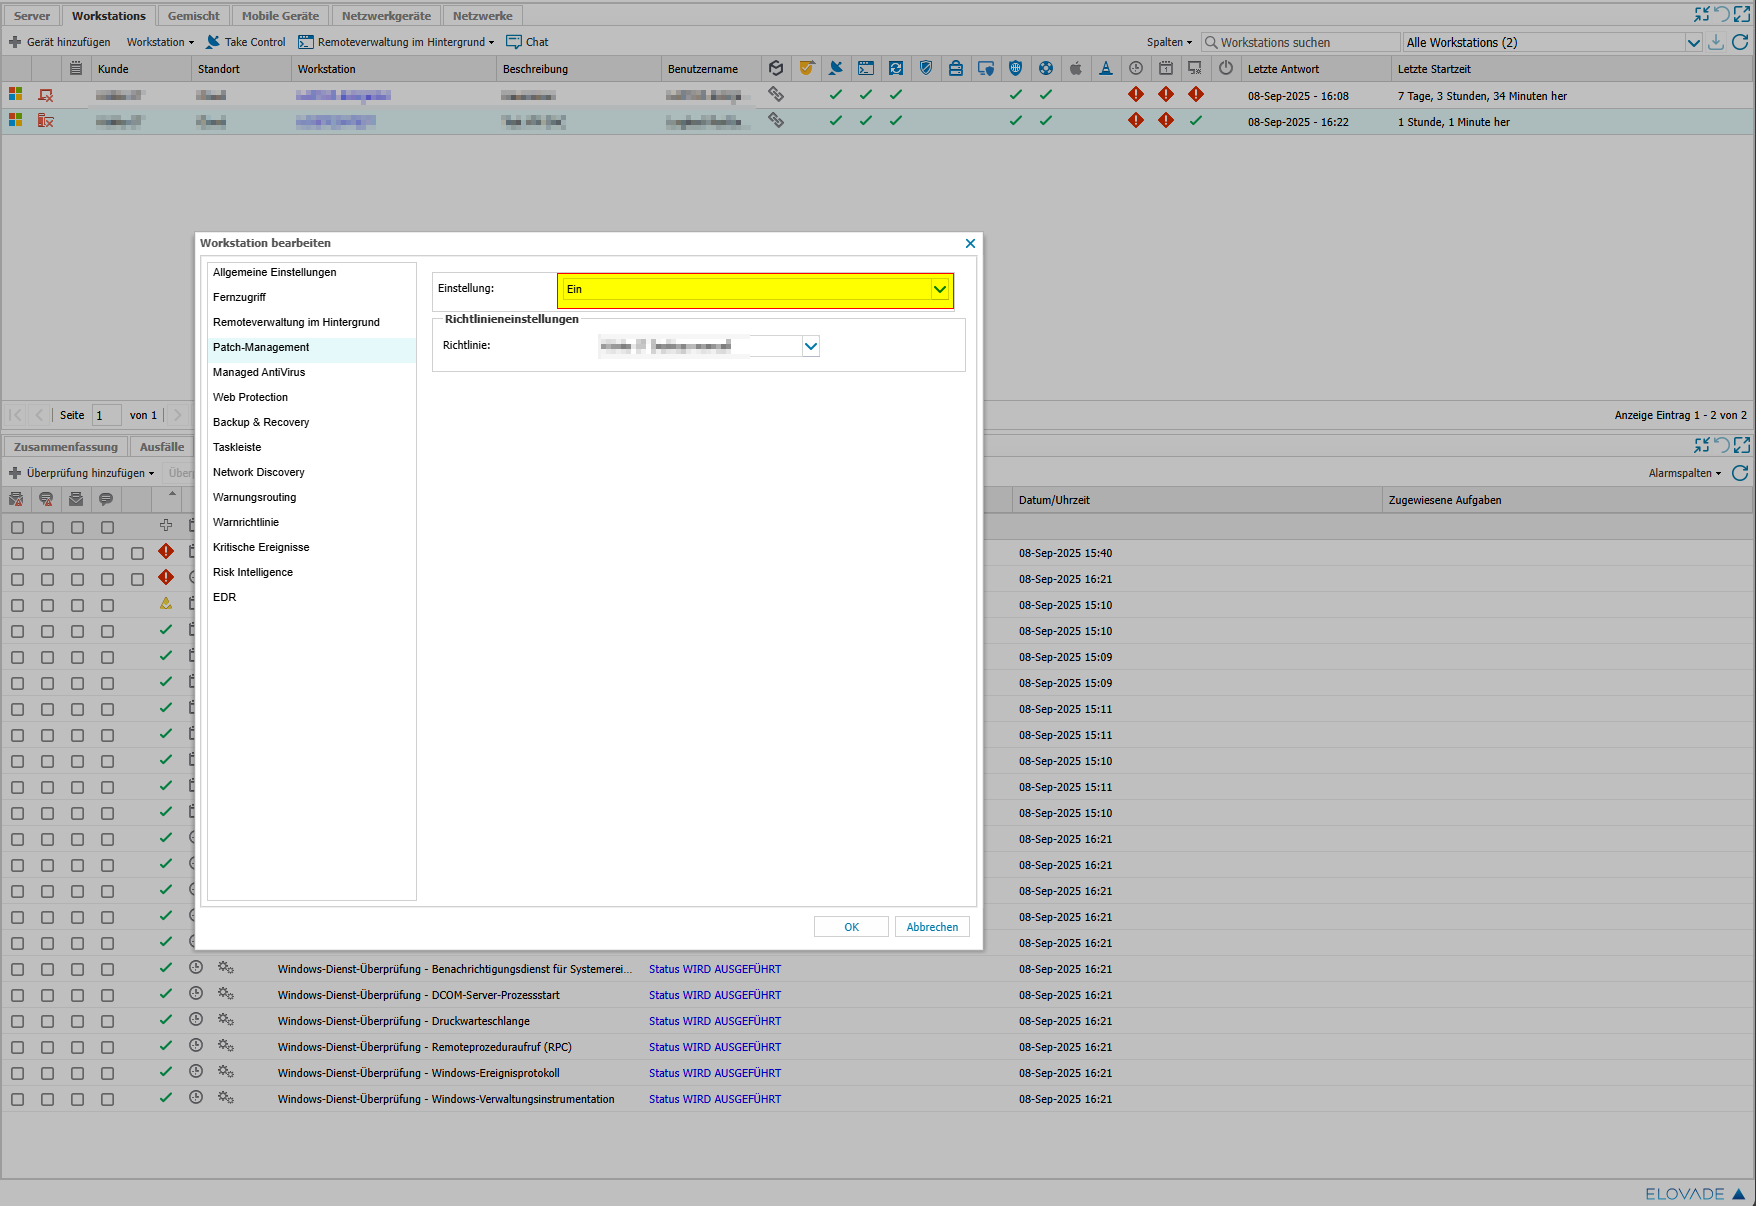
Task: Select Managed AntiVirus in settings list
Action: click(x=259, y=372)
